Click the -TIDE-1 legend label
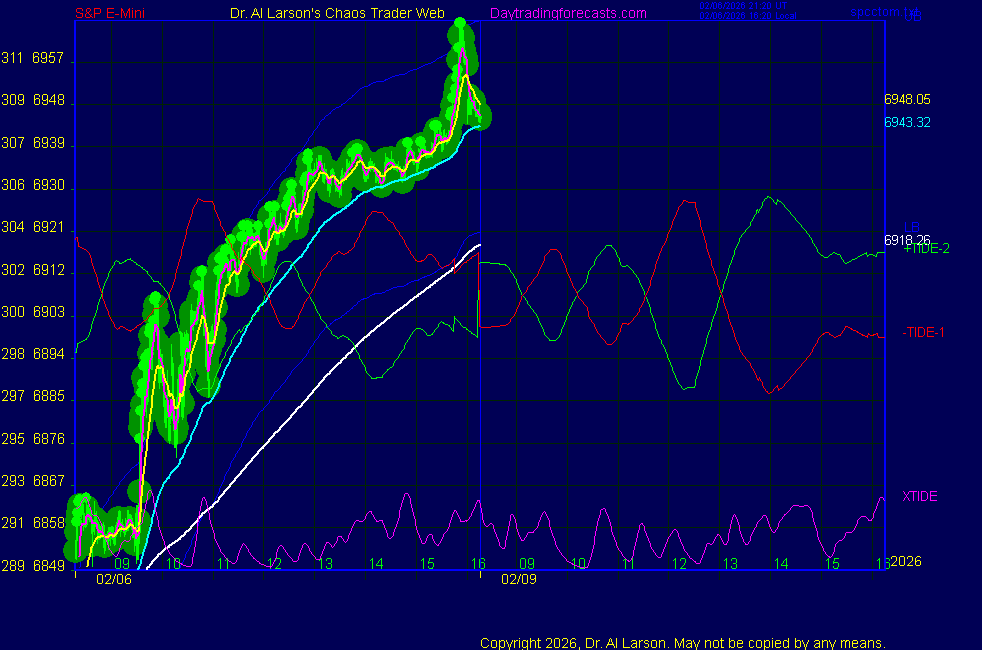The image size is (982, 650). tap(923, 332)
